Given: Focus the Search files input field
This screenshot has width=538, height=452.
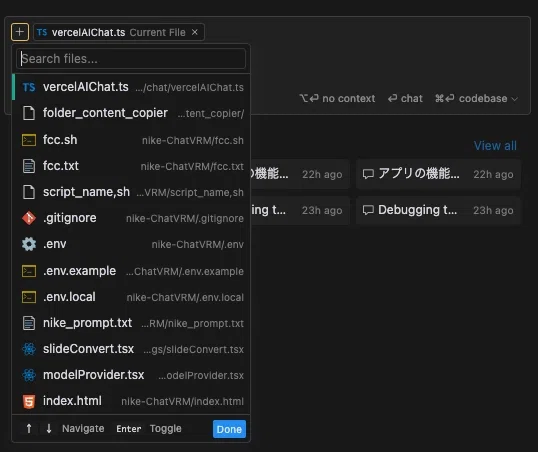Looking at the screenshot, I should pyautogui.click(x=131, y=59).
